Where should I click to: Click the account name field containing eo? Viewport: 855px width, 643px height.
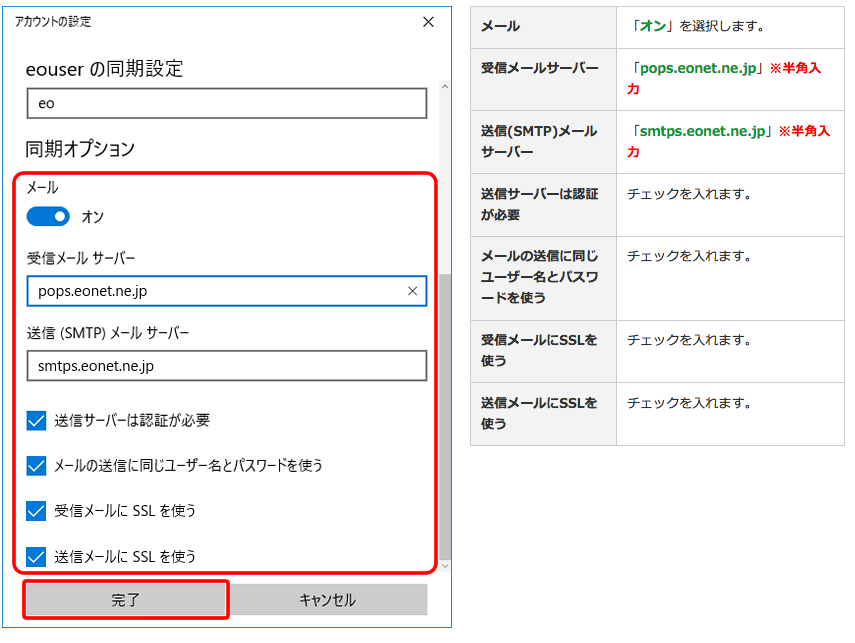[226, 103]
